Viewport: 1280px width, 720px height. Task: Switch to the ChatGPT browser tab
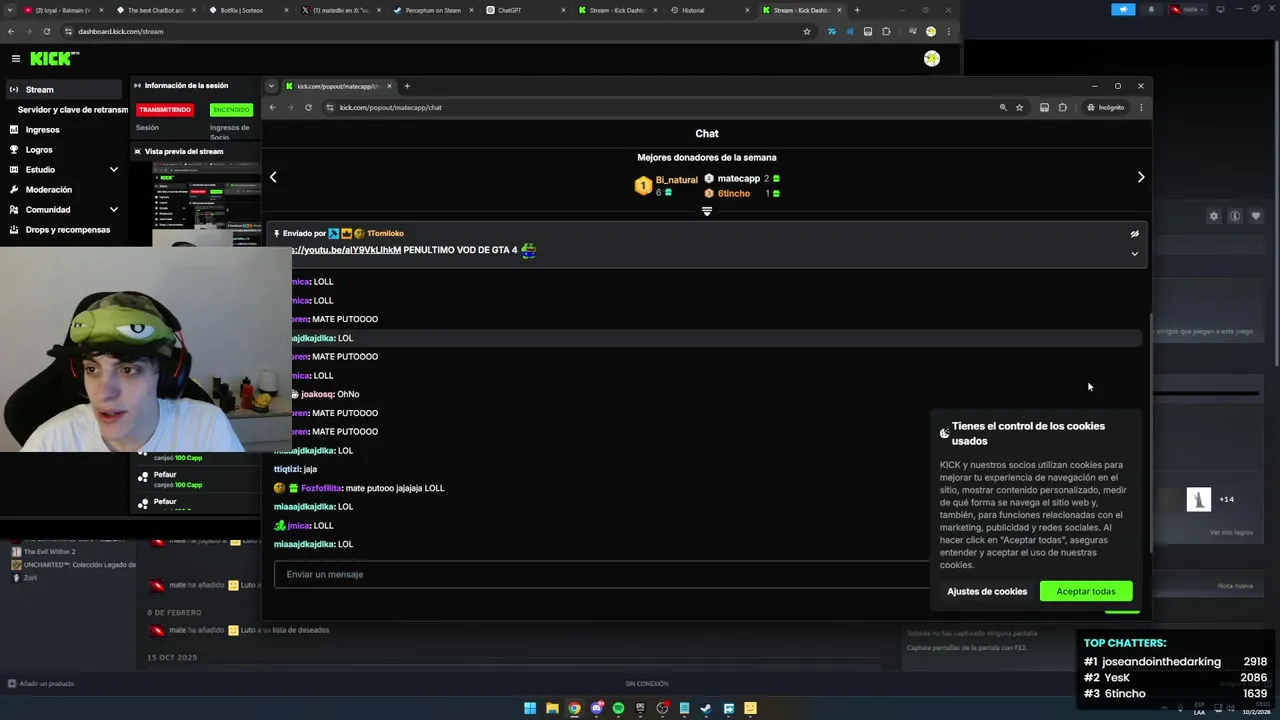510,10
